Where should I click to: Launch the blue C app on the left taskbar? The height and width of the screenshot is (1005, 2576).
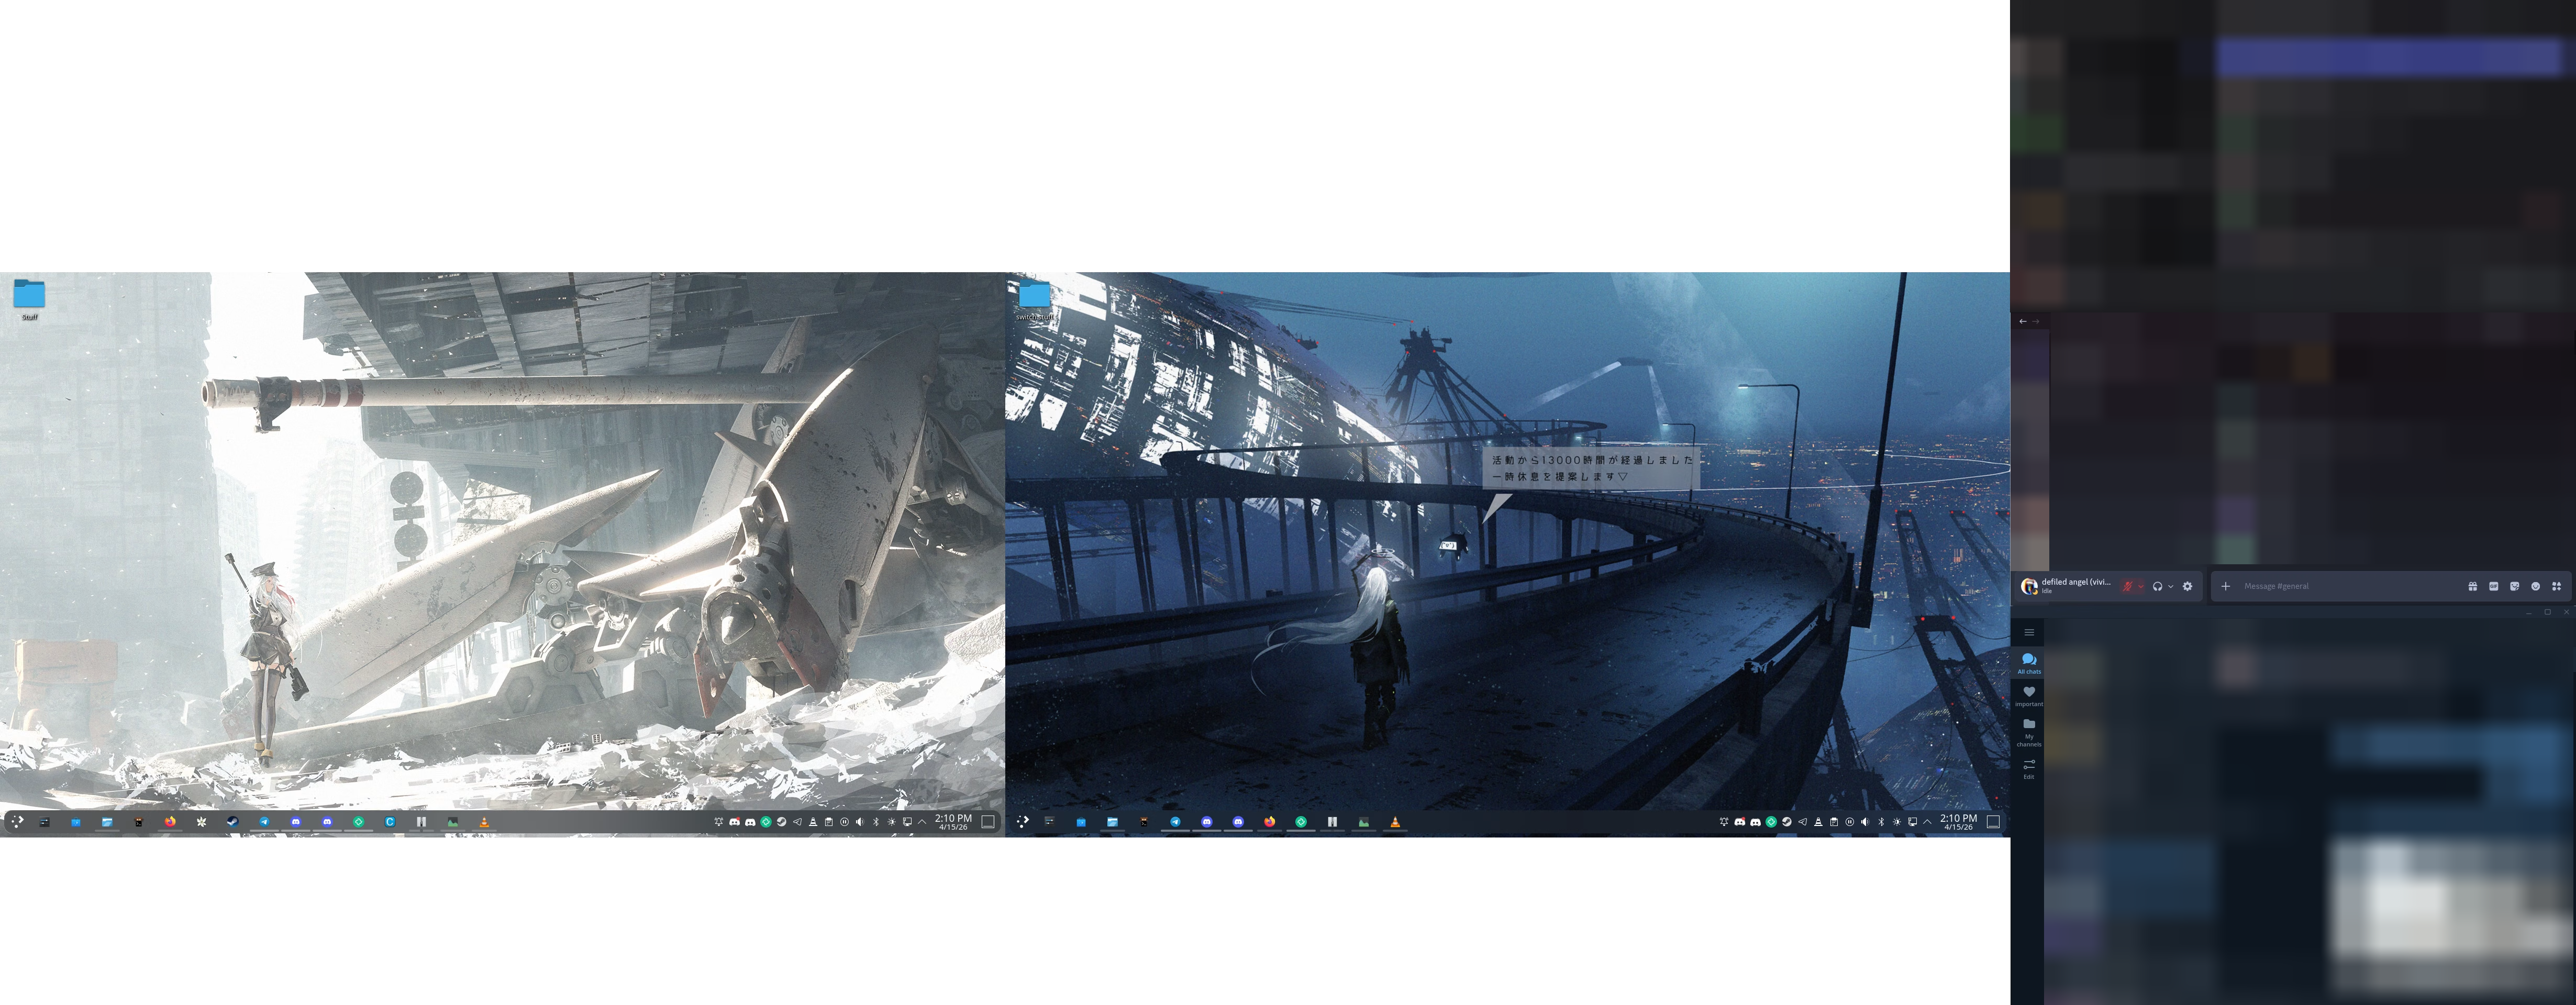(390, 822)
